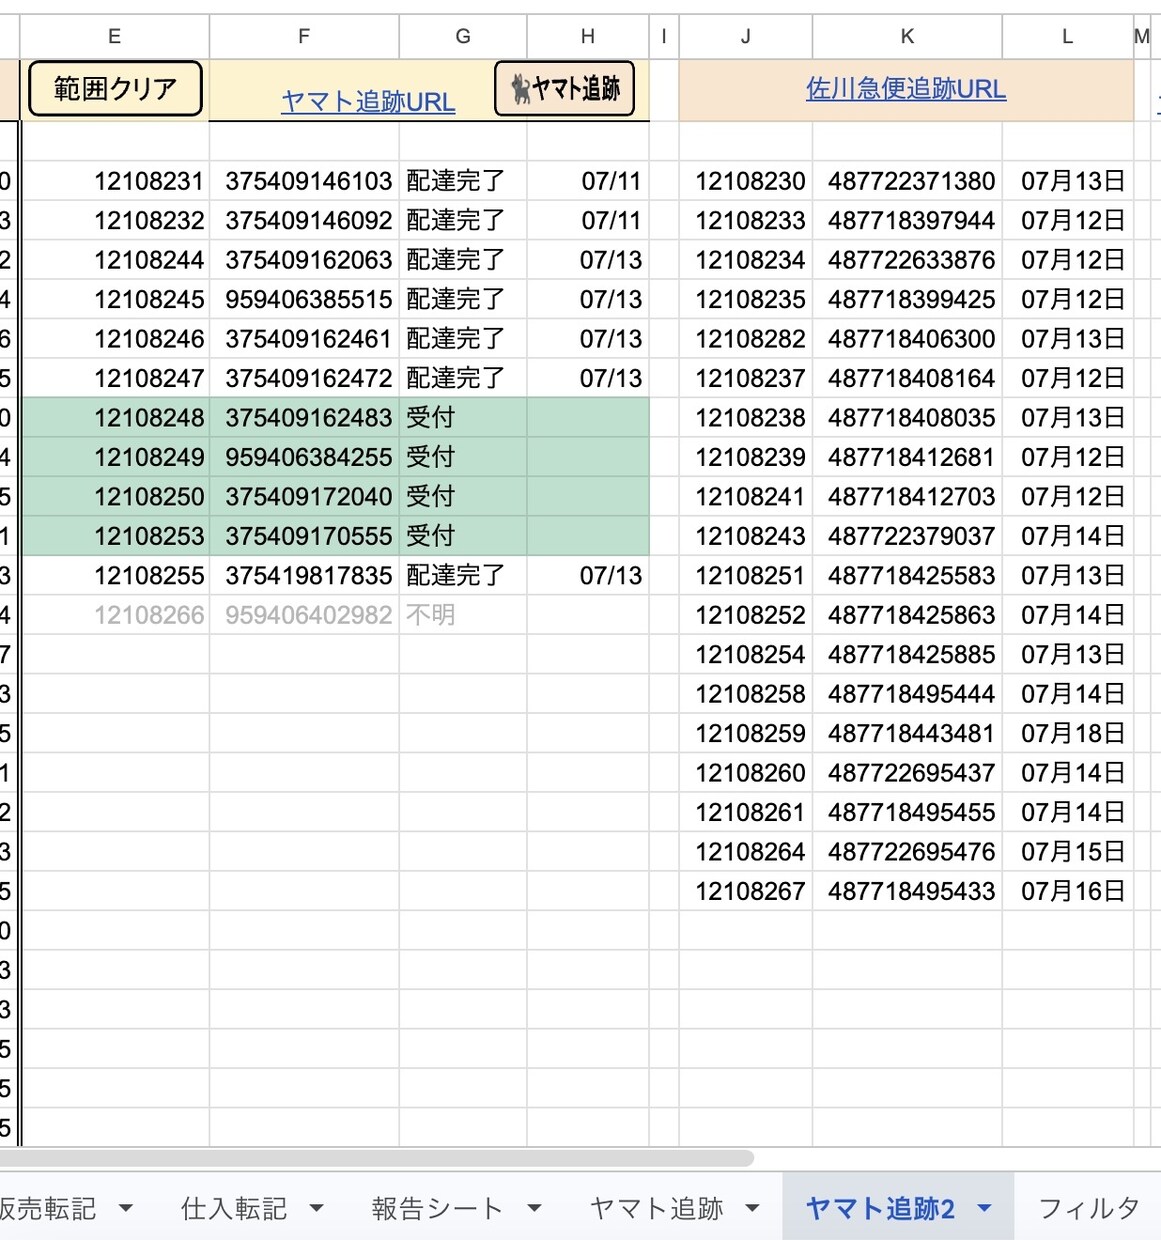This screenshot has height=1240, width=1161.
Task: Select Sagawa order number 12108230
Action: [746, 181]
